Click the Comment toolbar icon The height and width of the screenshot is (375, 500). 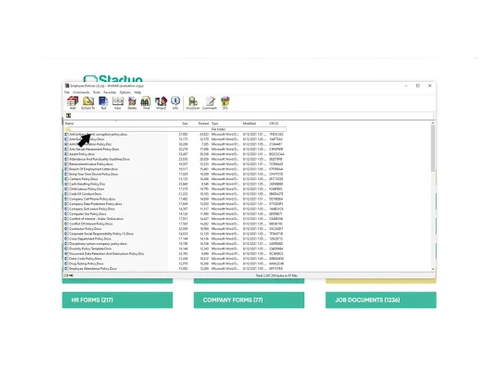210,103
